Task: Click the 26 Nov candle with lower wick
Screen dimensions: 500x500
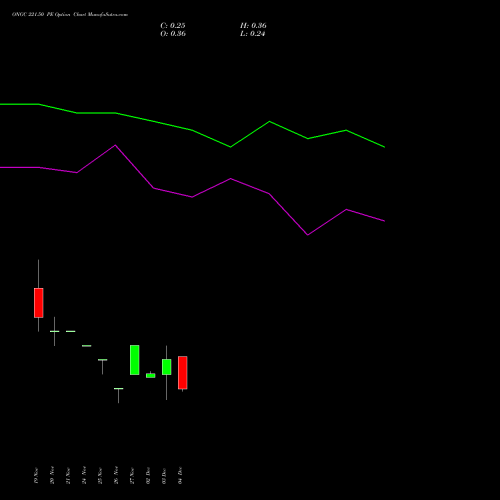Action: pos(119,389)
